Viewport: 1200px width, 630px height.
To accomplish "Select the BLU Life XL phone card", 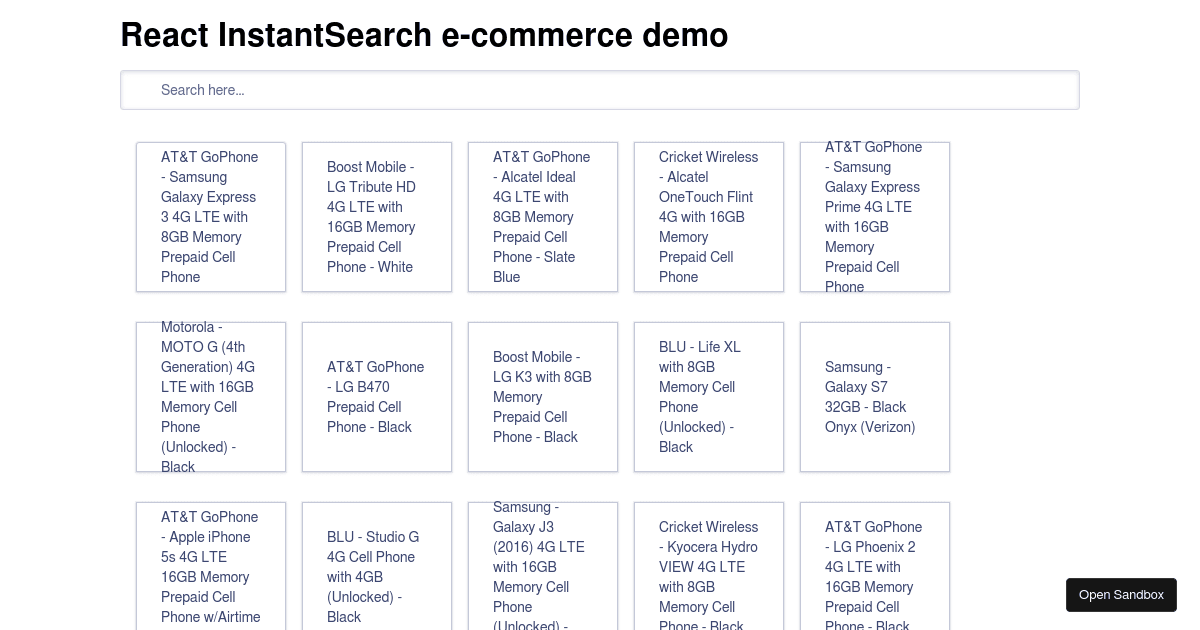I will pos(709,397).
